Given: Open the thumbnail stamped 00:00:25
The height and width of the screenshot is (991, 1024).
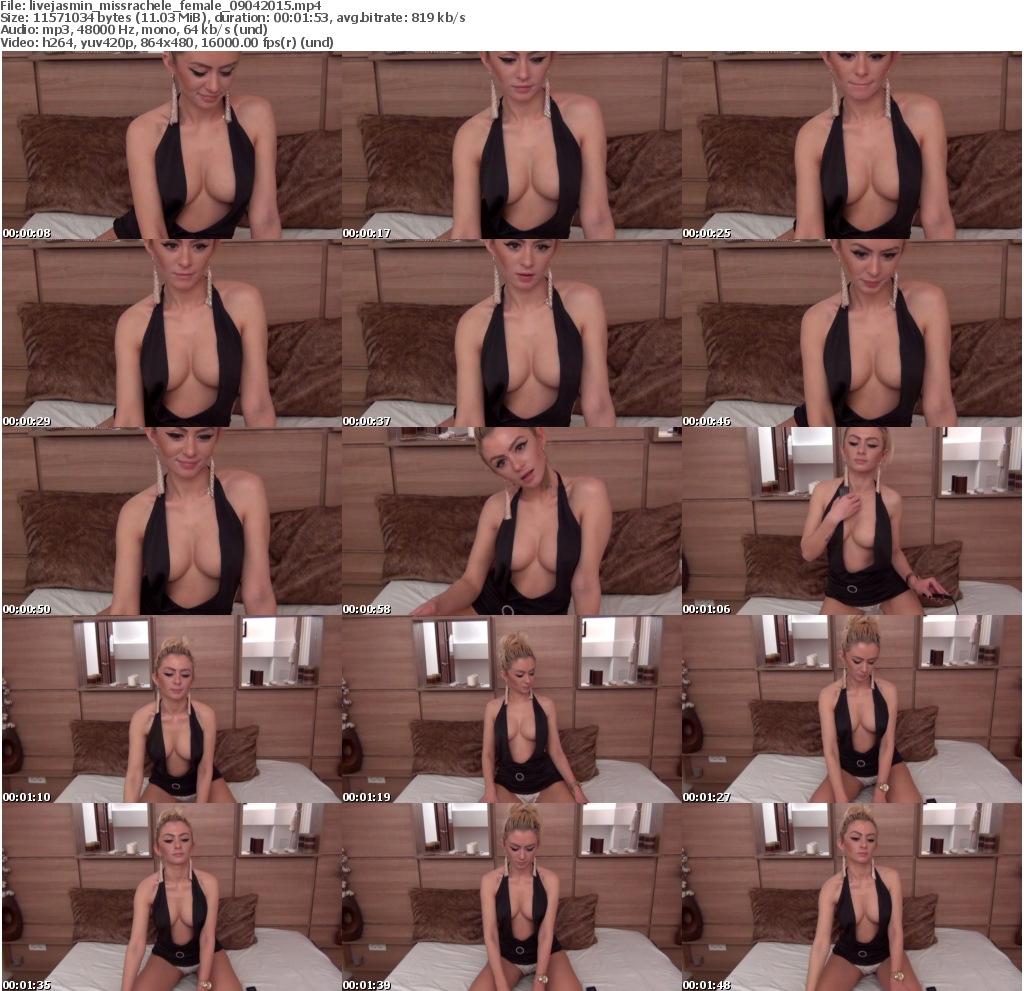Looking at the screenshot, I should (852, 145).
